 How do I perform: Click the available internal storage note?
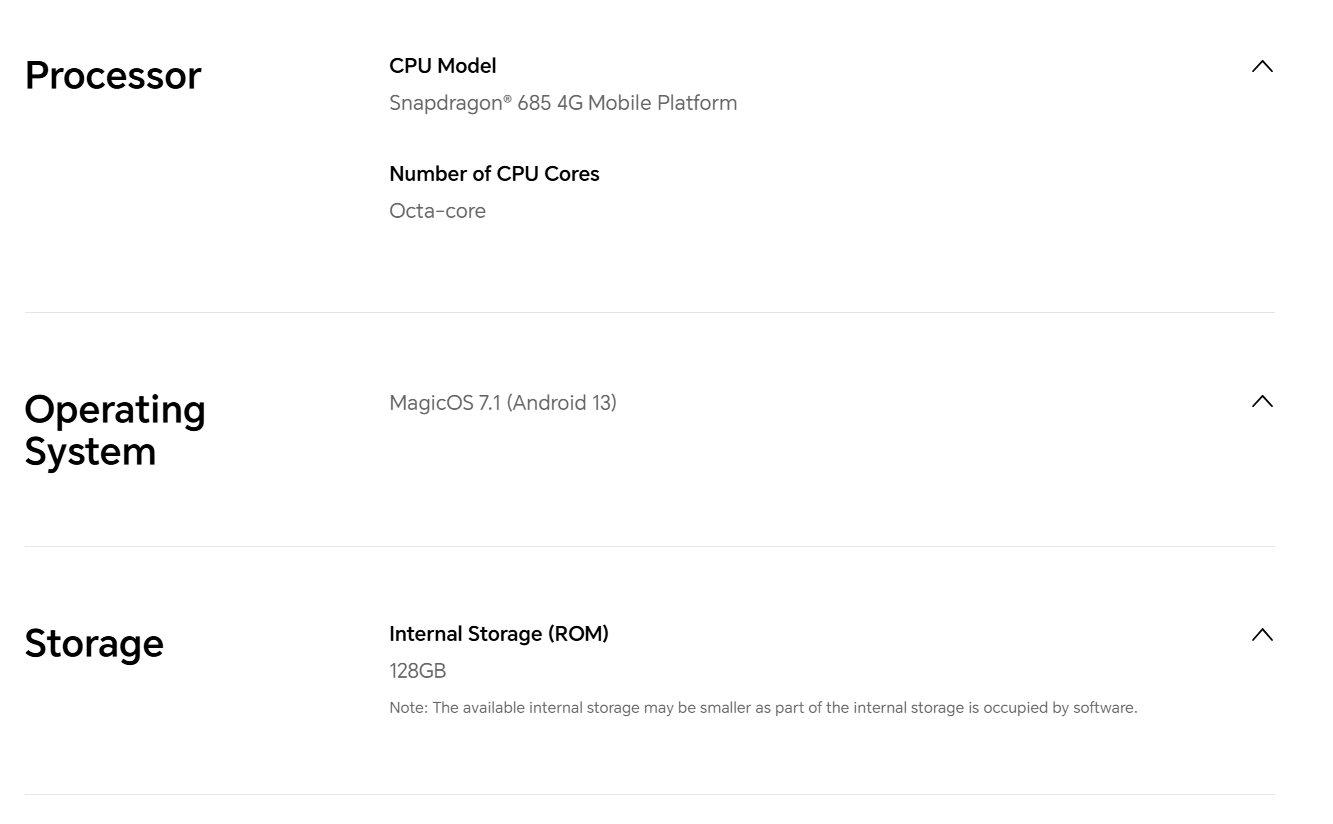762,708
